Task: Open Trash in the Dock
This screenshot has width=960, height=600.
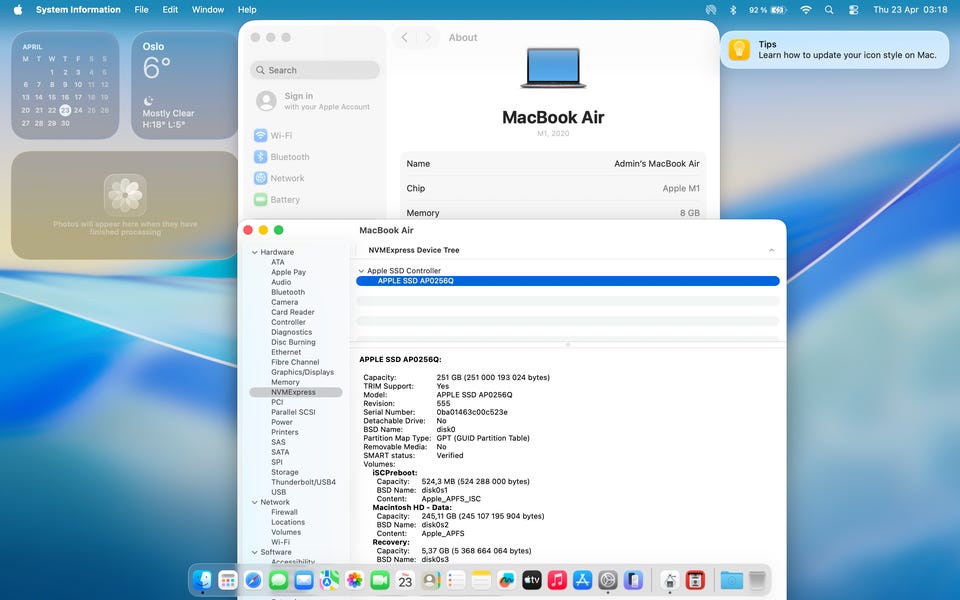Action: click(x=757, y=579)
